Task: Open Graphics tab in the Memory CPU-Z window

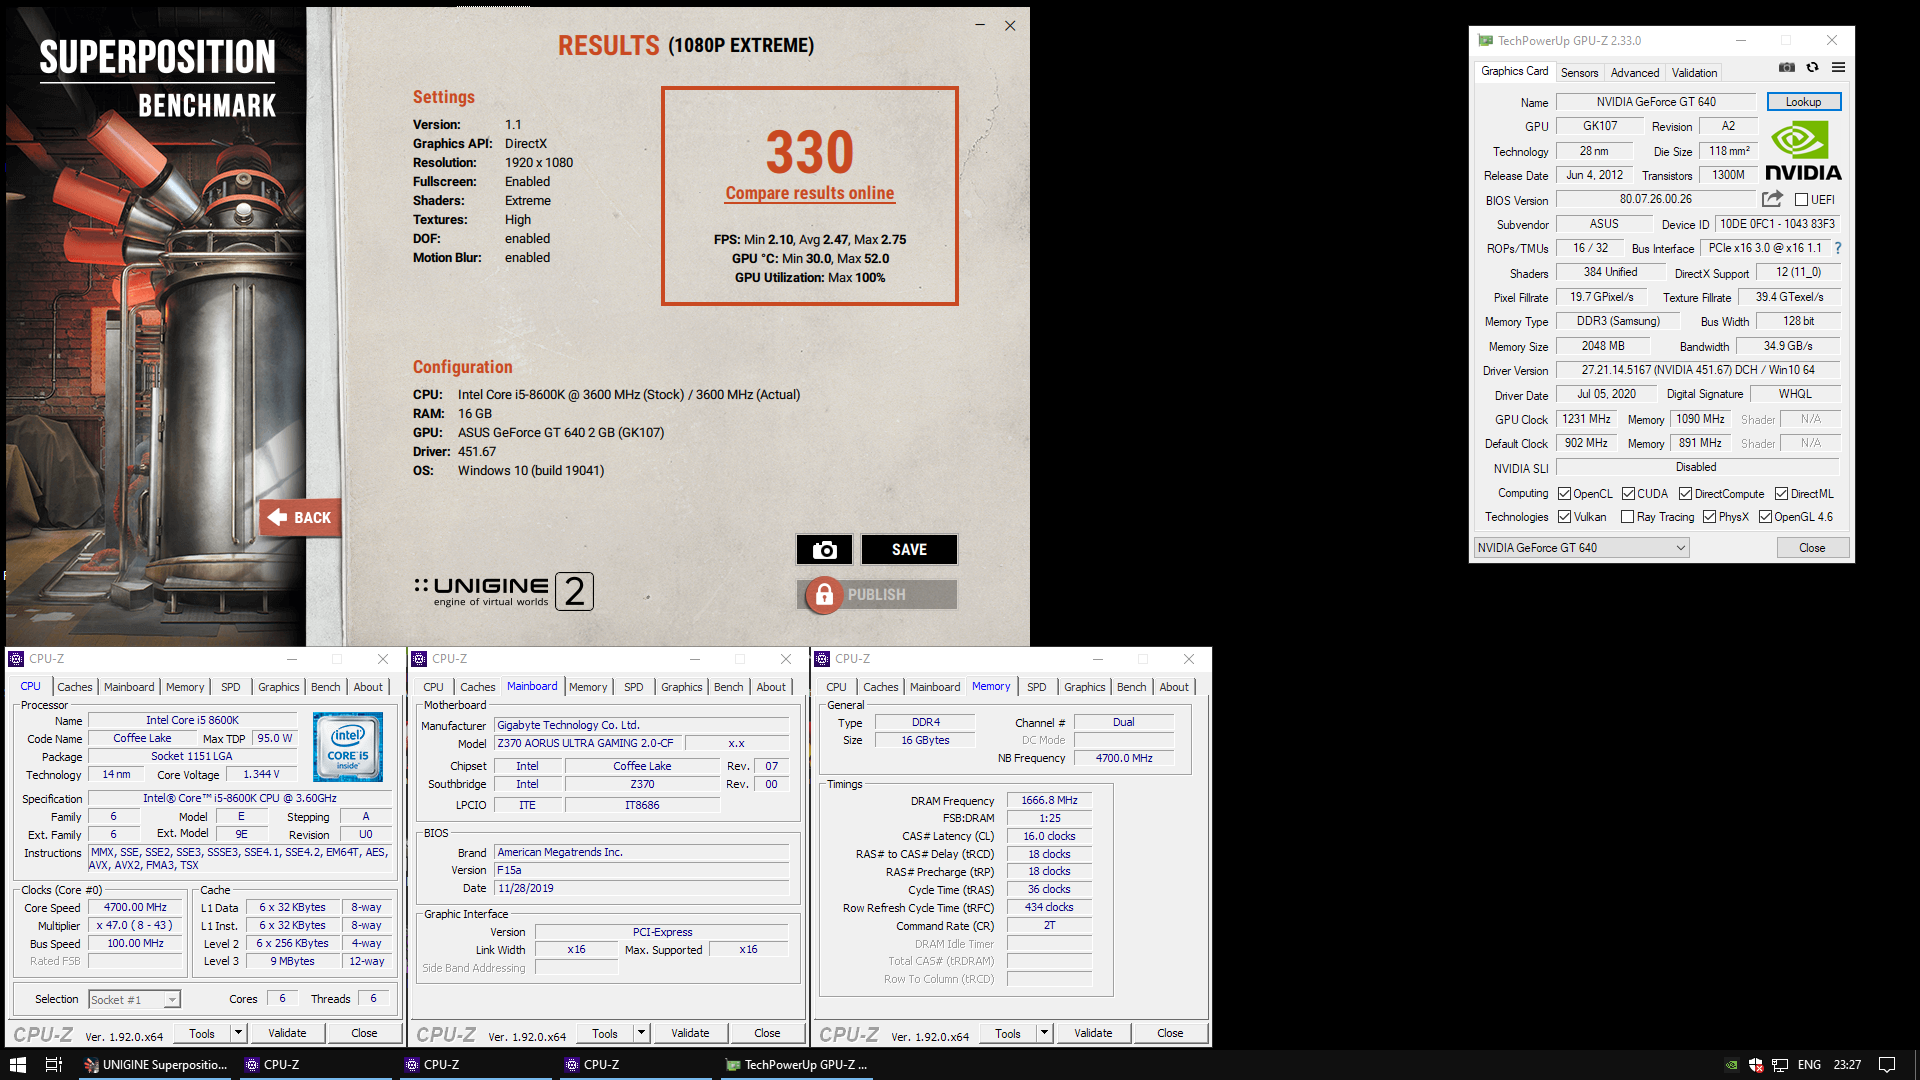Action: coord(1084,687)
